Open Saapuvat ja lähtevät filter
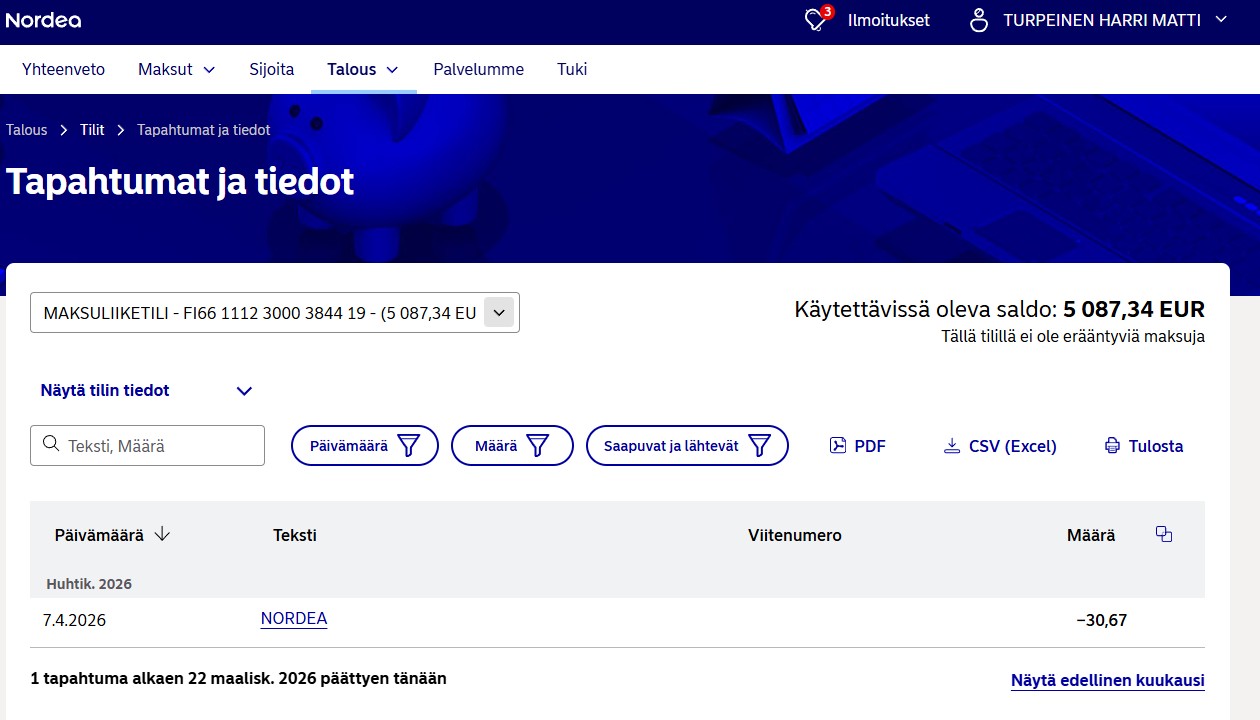 (687, 446)
